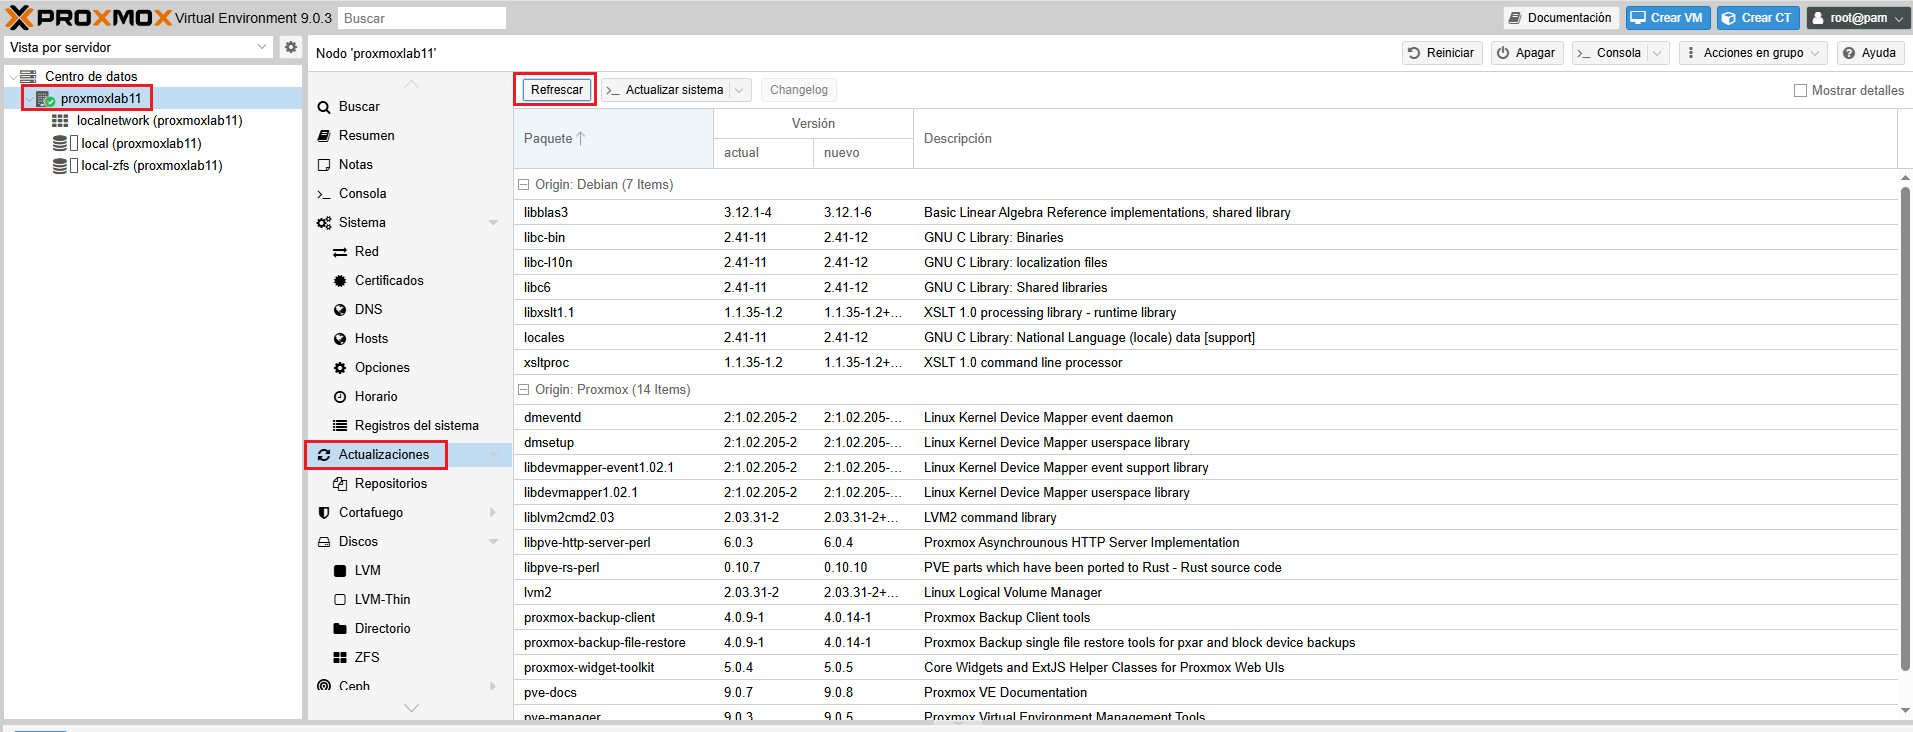Click the package list vertical scrollbar
Screen dimensions: 1913x732
tap(1905, 430)
